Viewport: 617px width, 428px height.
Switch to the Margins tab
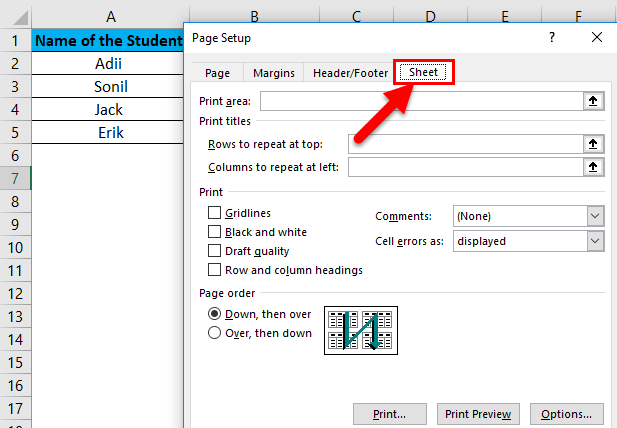tap(273, 73)
